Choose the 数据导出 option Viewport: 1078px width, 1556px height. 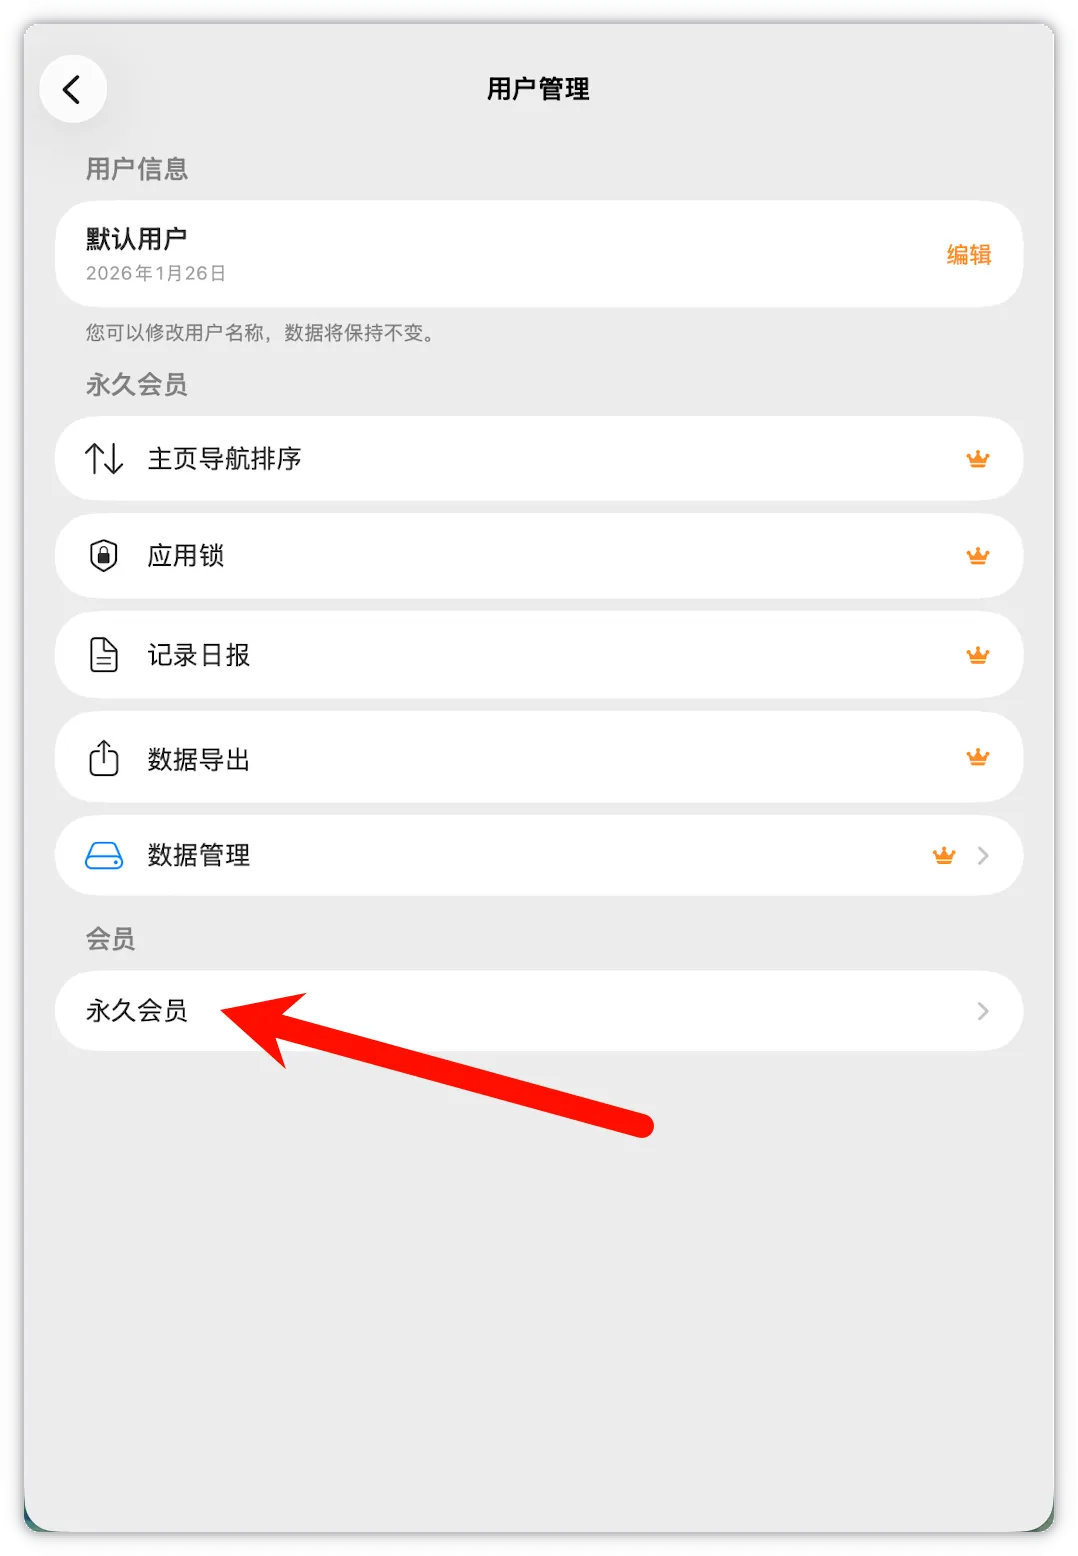pos(539,757)
